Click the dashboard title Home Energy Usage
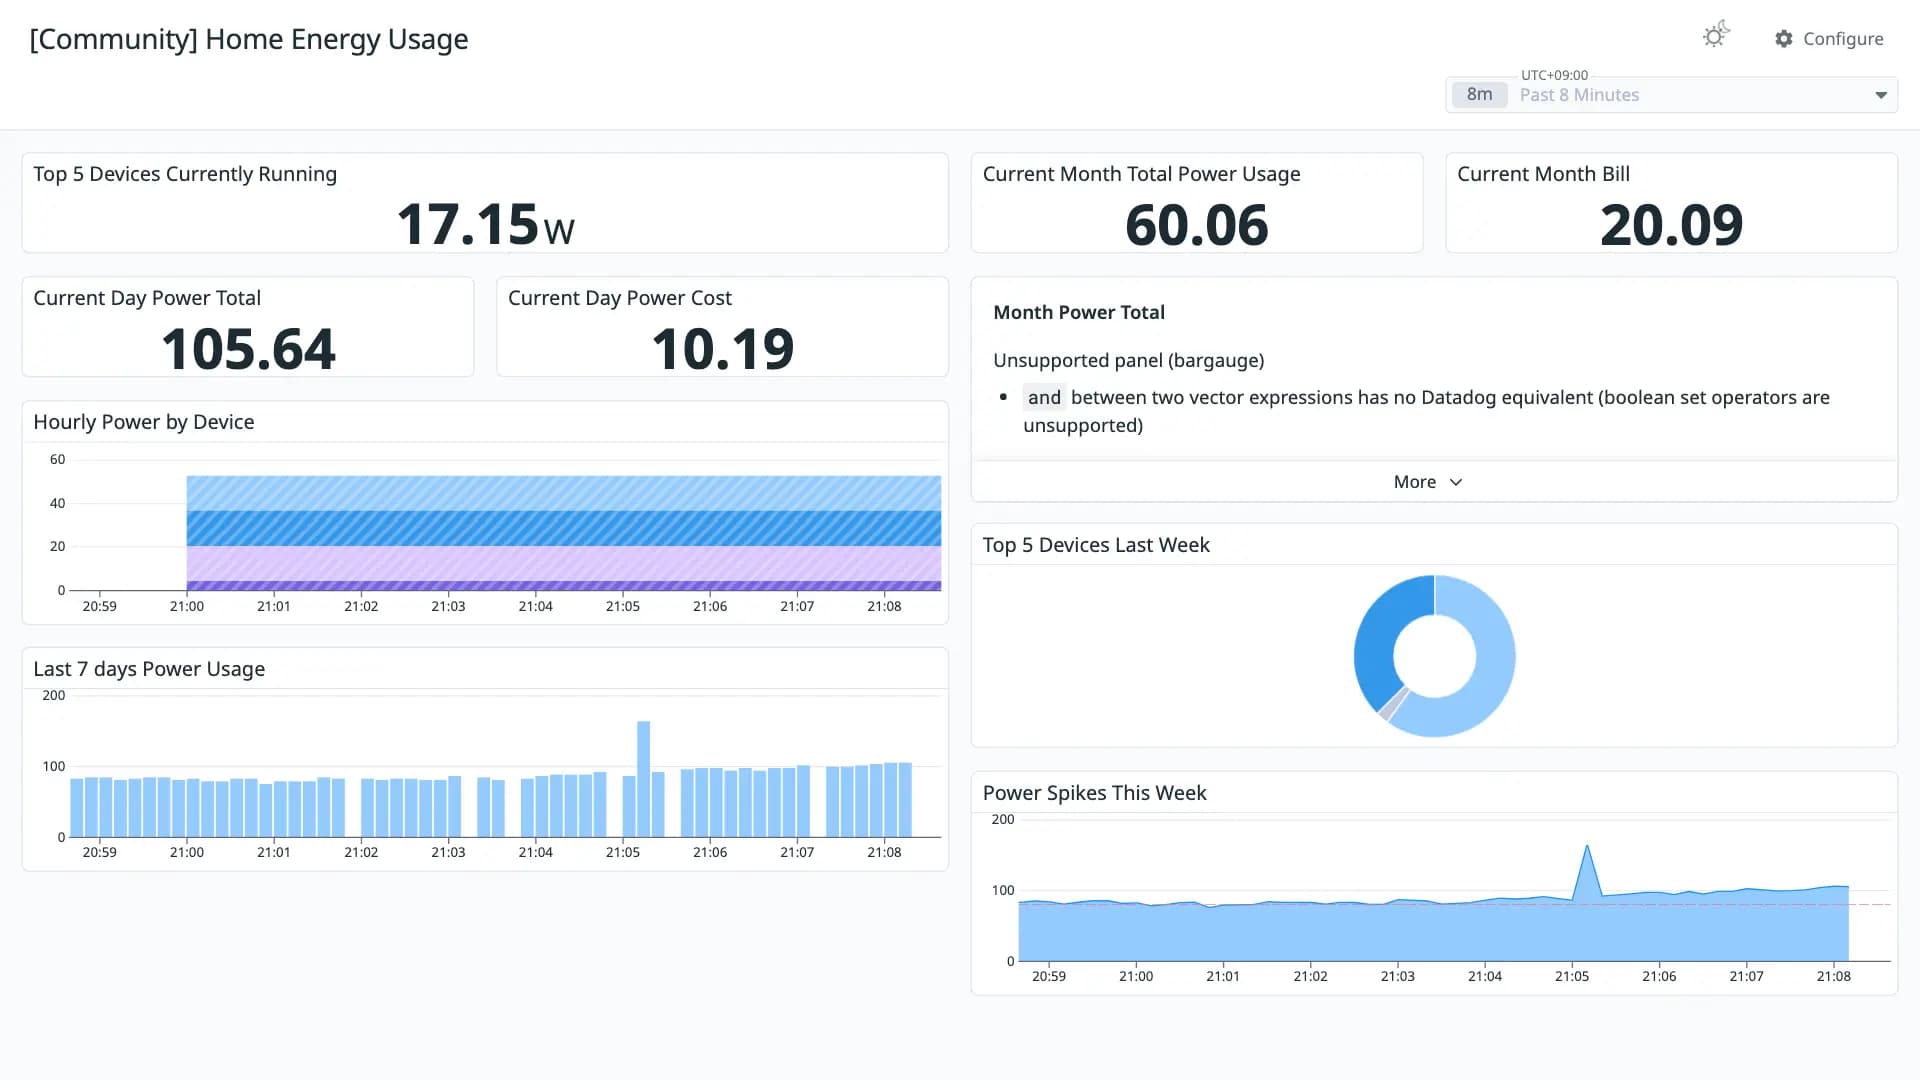Screen dimensions: 1920x1080 [249, 39]
